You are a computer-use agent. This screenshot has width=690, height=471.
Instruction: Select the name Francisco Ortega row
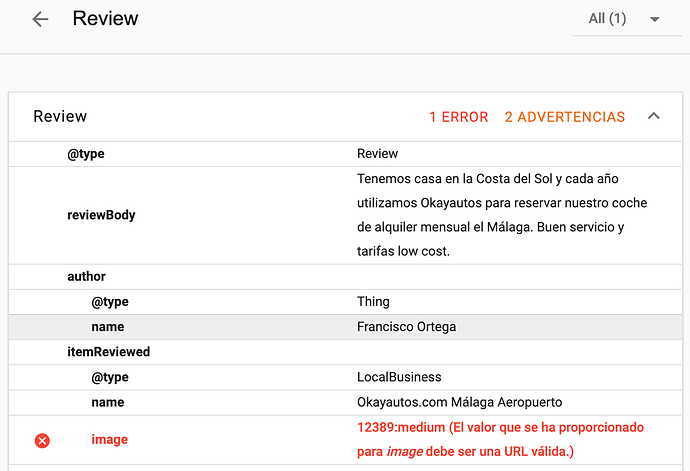pos(345,327)
